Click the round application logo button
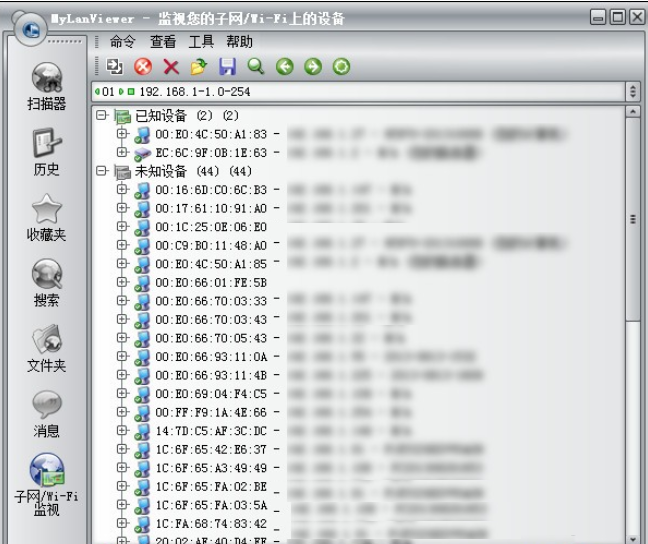648x544 pixels. click(x=30, y=29)
